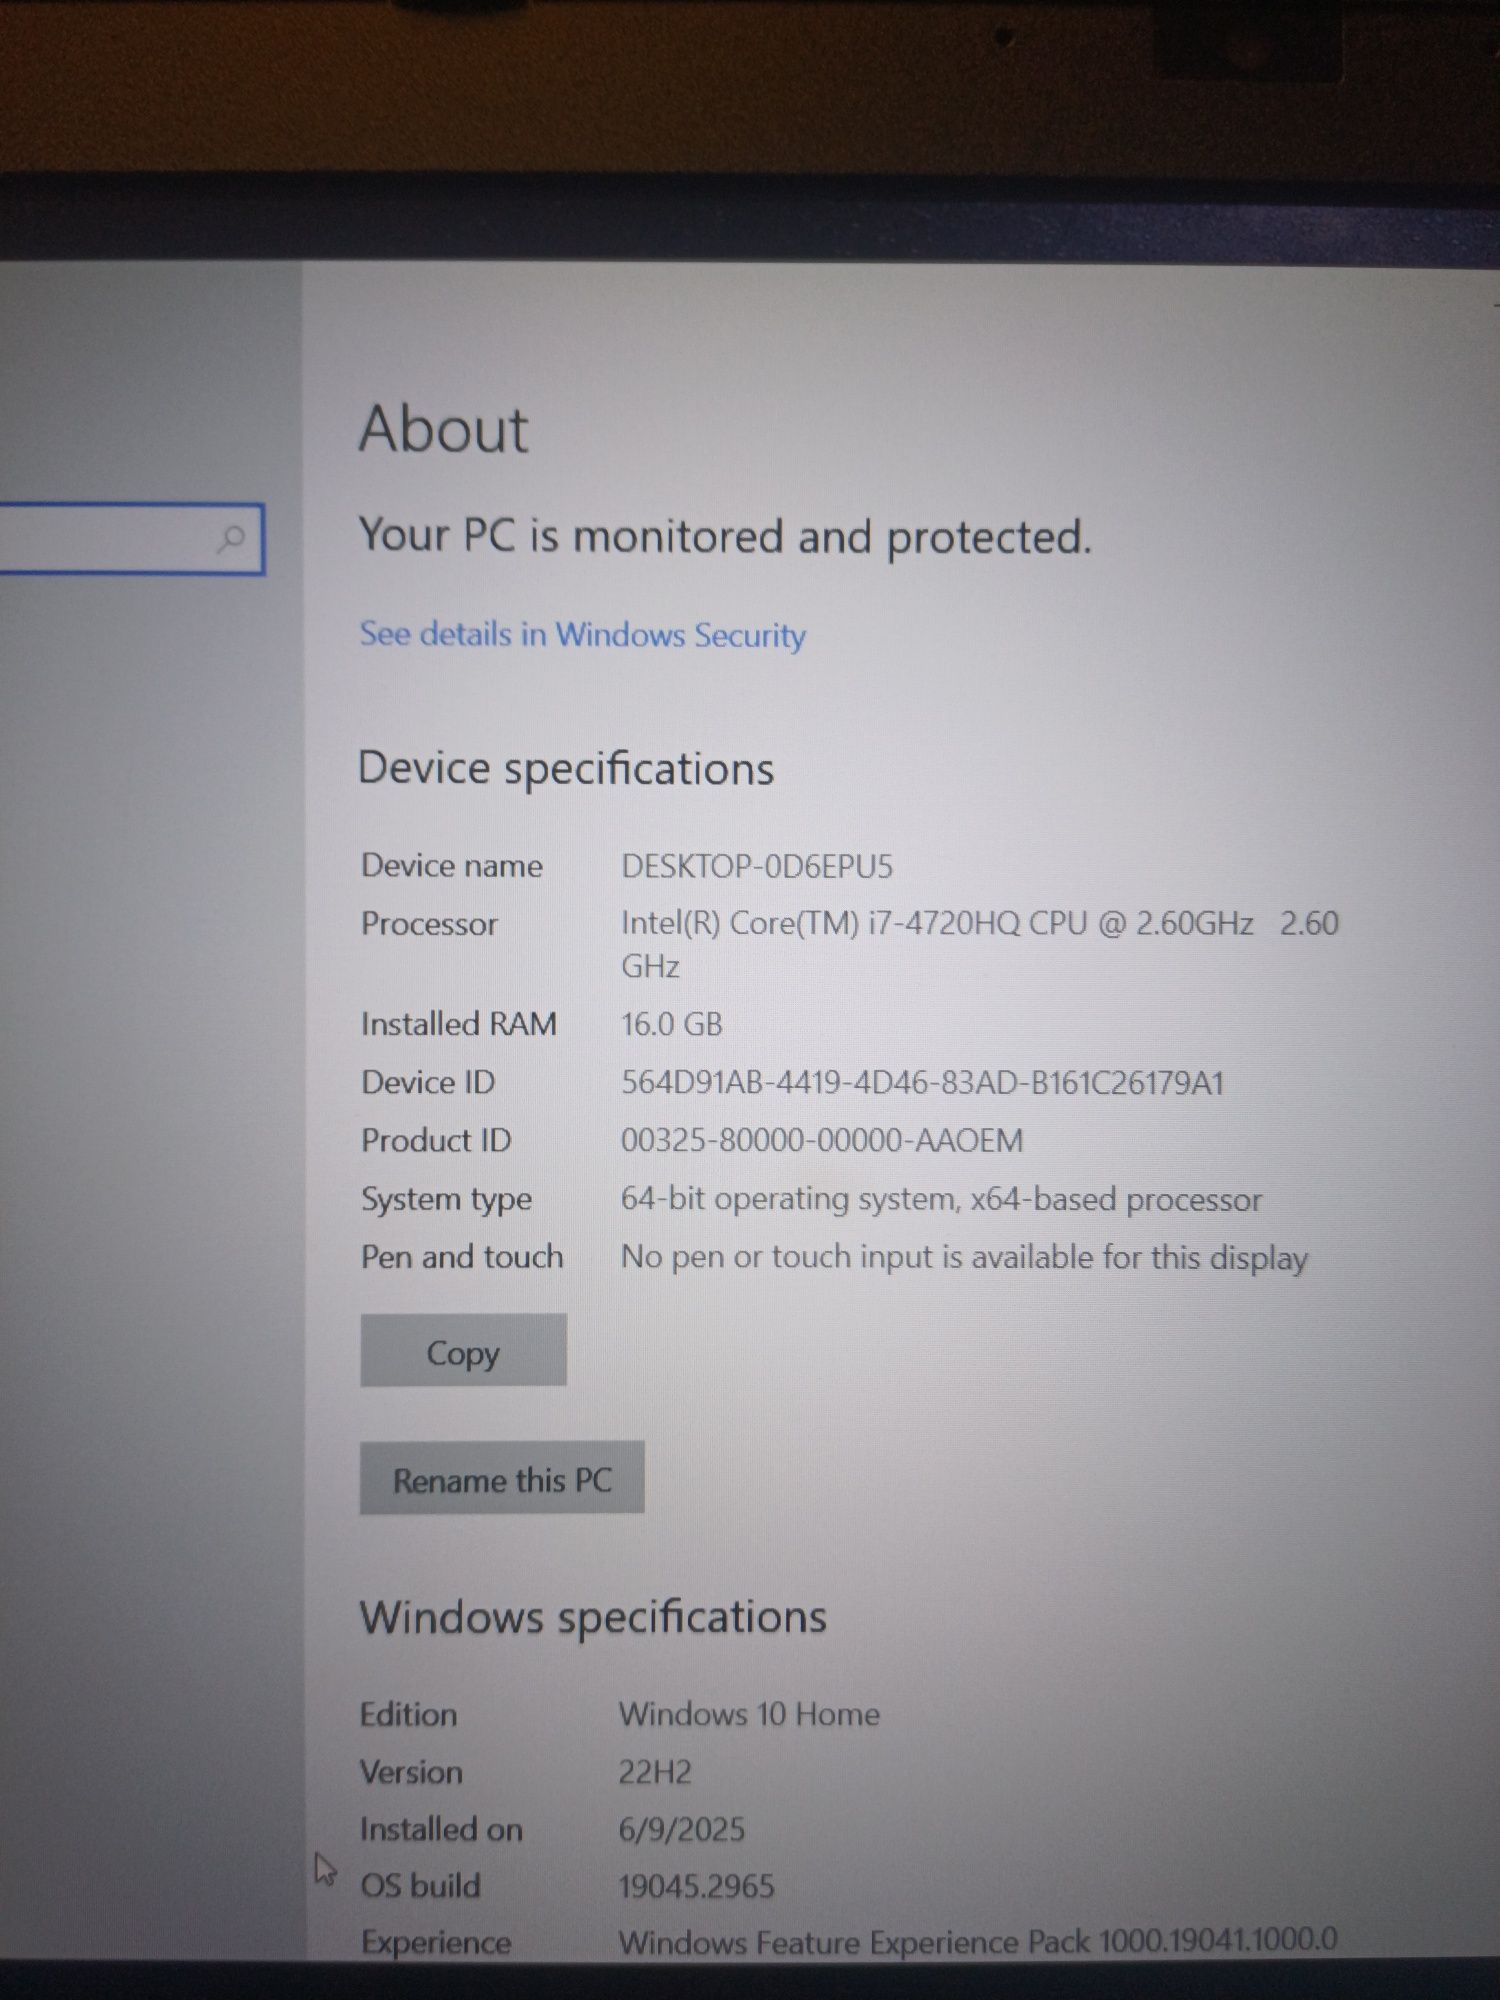
Task: Select the edition value Windows 10 Home
Action: [749, 1714]
